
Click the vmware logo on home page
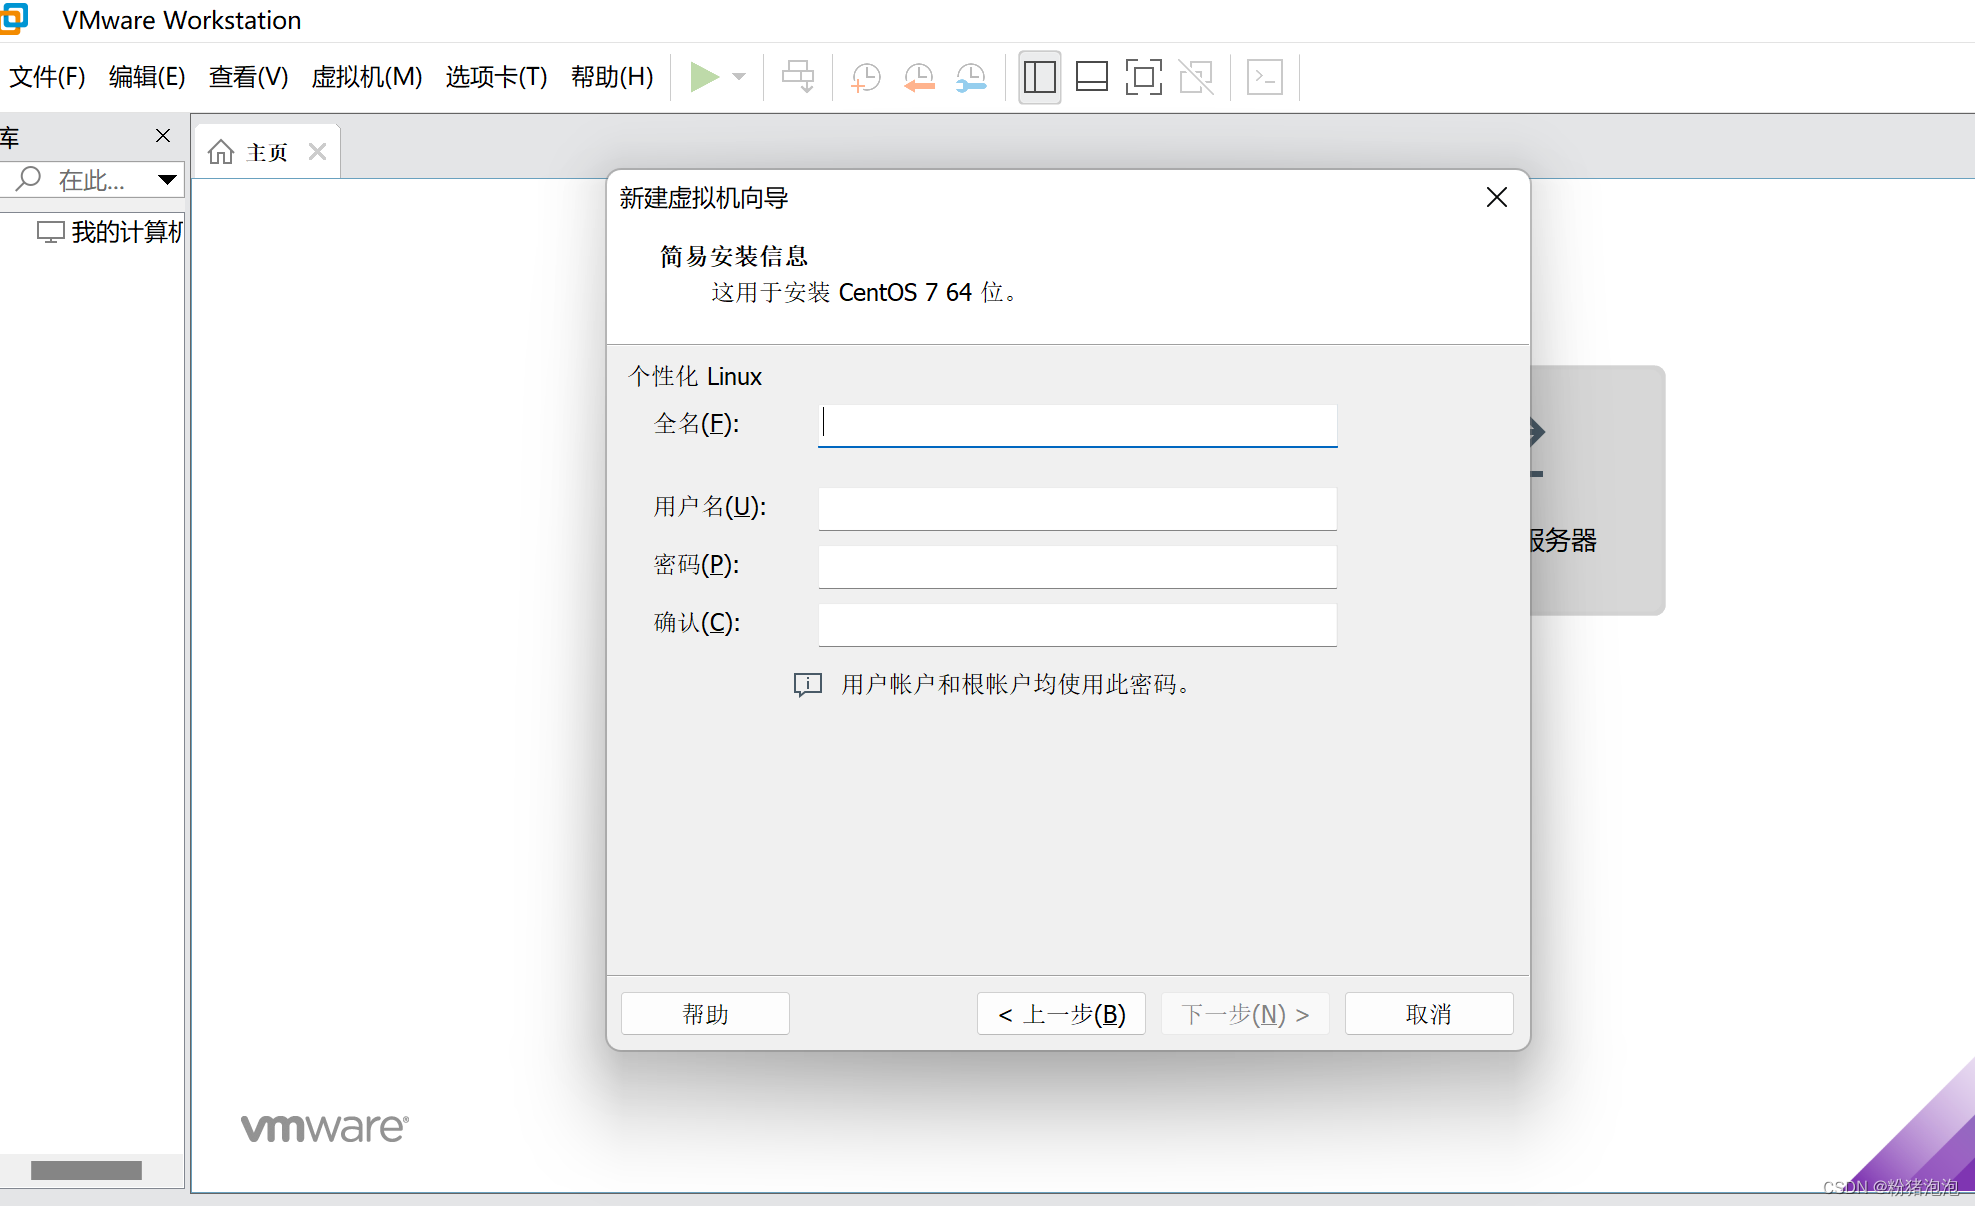[325, 1127]
